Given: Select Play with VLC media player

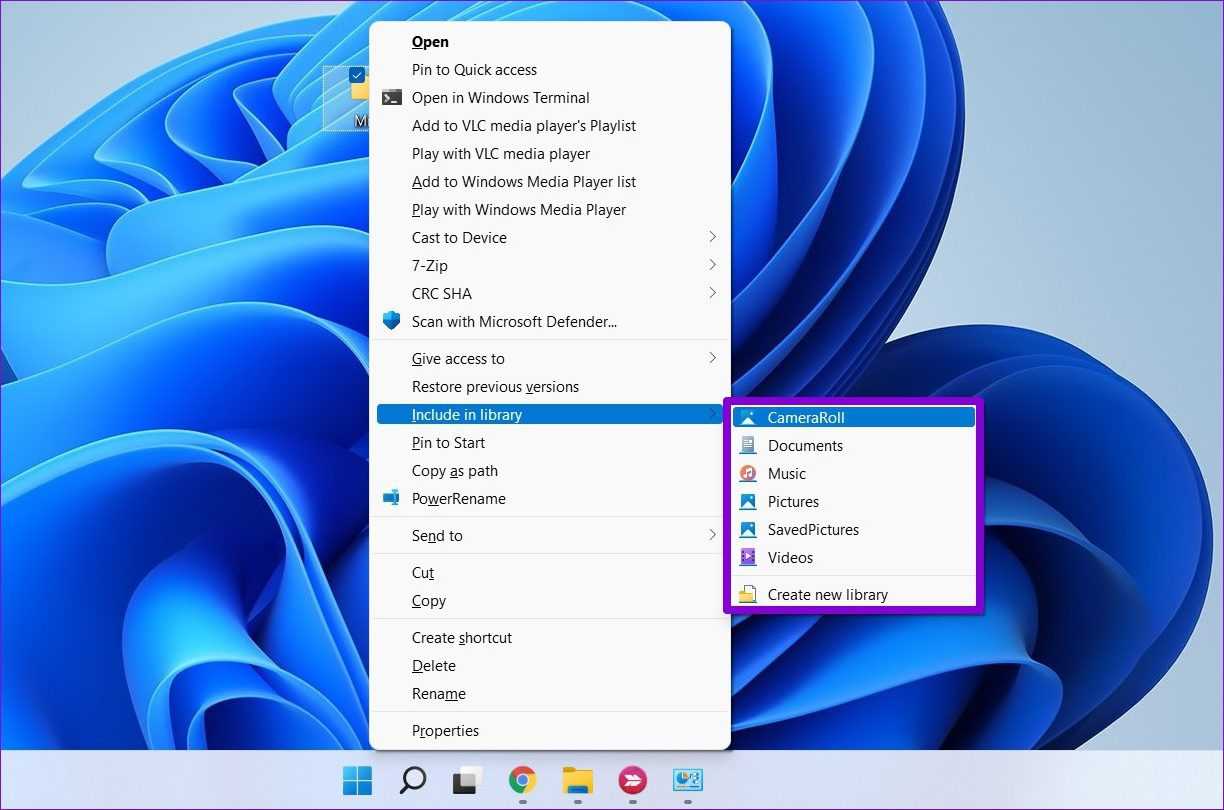Looking at the screenshot, I should coord(500,154).
